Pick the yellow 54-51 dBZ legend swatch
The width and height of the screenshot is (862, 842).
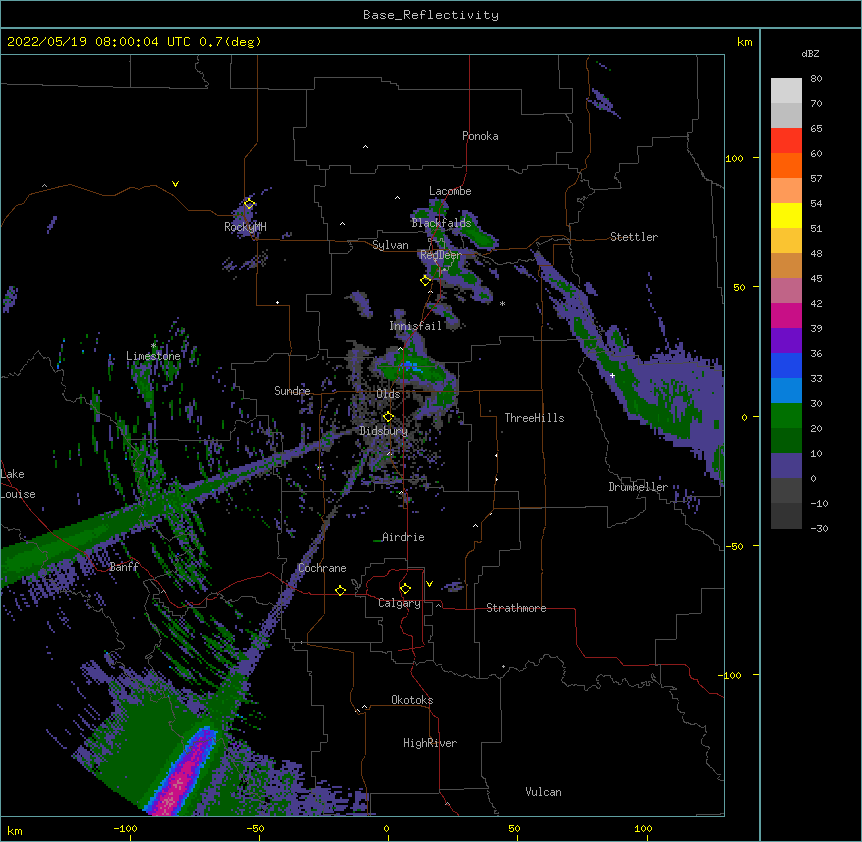(786, 215)
